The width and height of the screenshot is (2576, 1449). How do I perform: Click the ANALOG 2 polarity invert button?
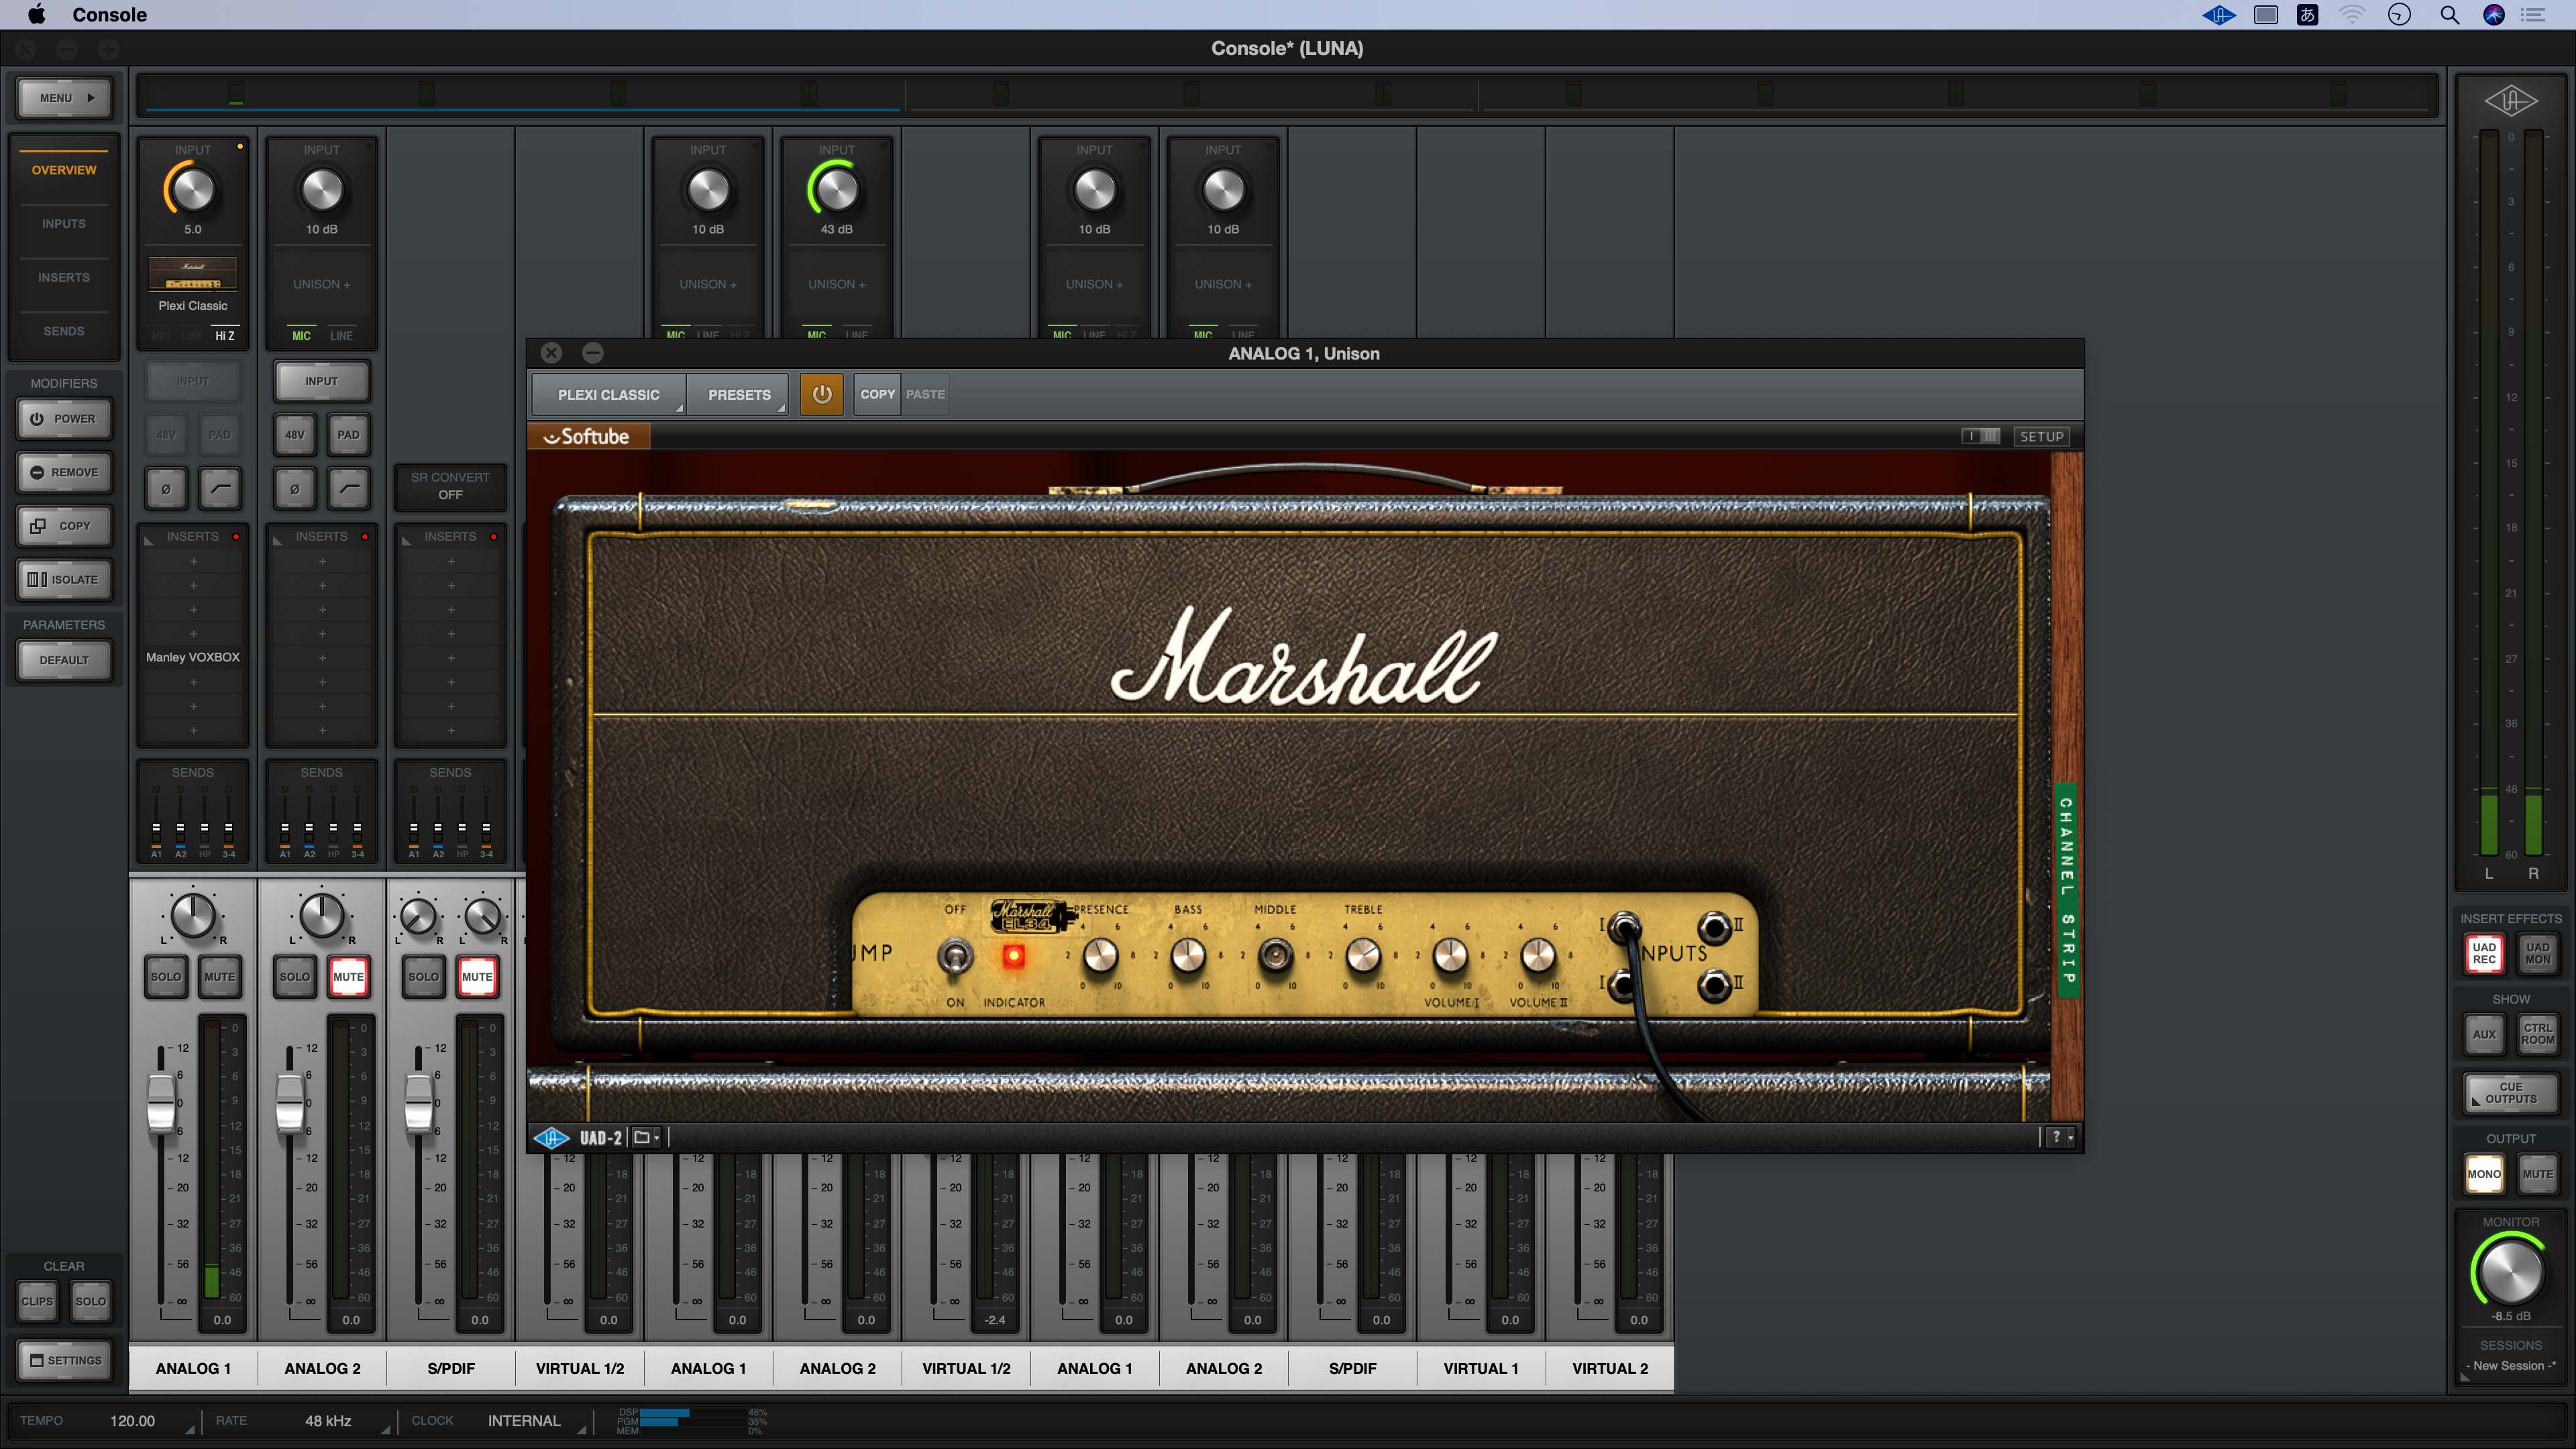(x=295, y=489)
